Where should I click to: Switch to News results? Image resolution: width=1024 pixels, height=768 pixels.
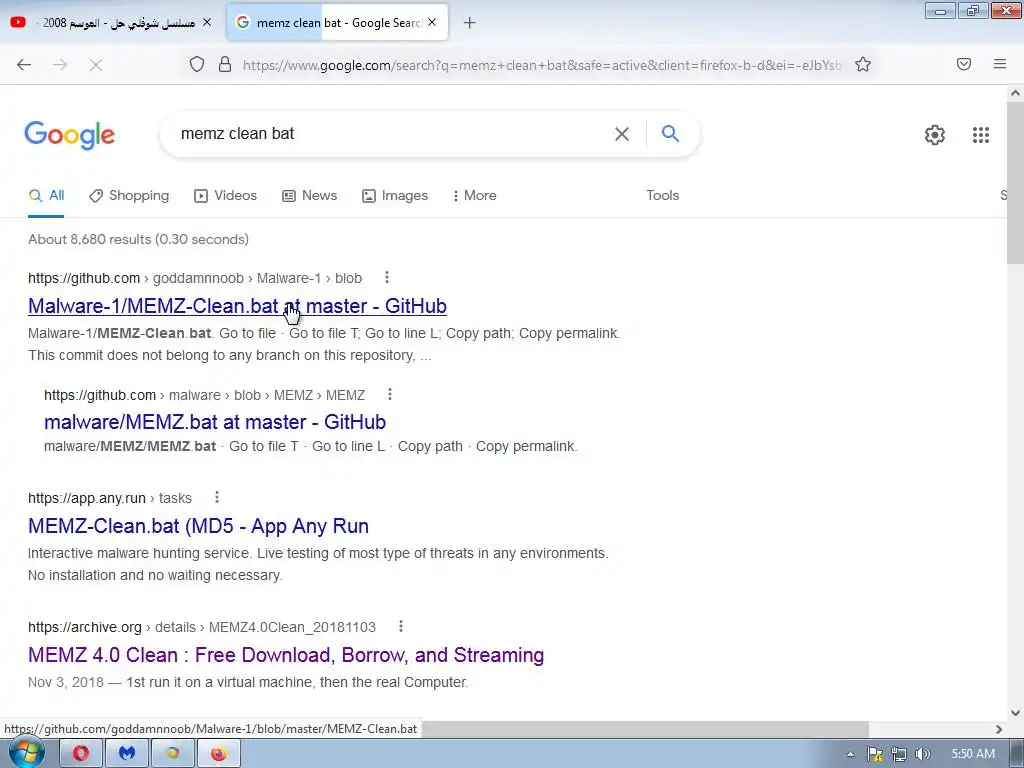point(310,195)
